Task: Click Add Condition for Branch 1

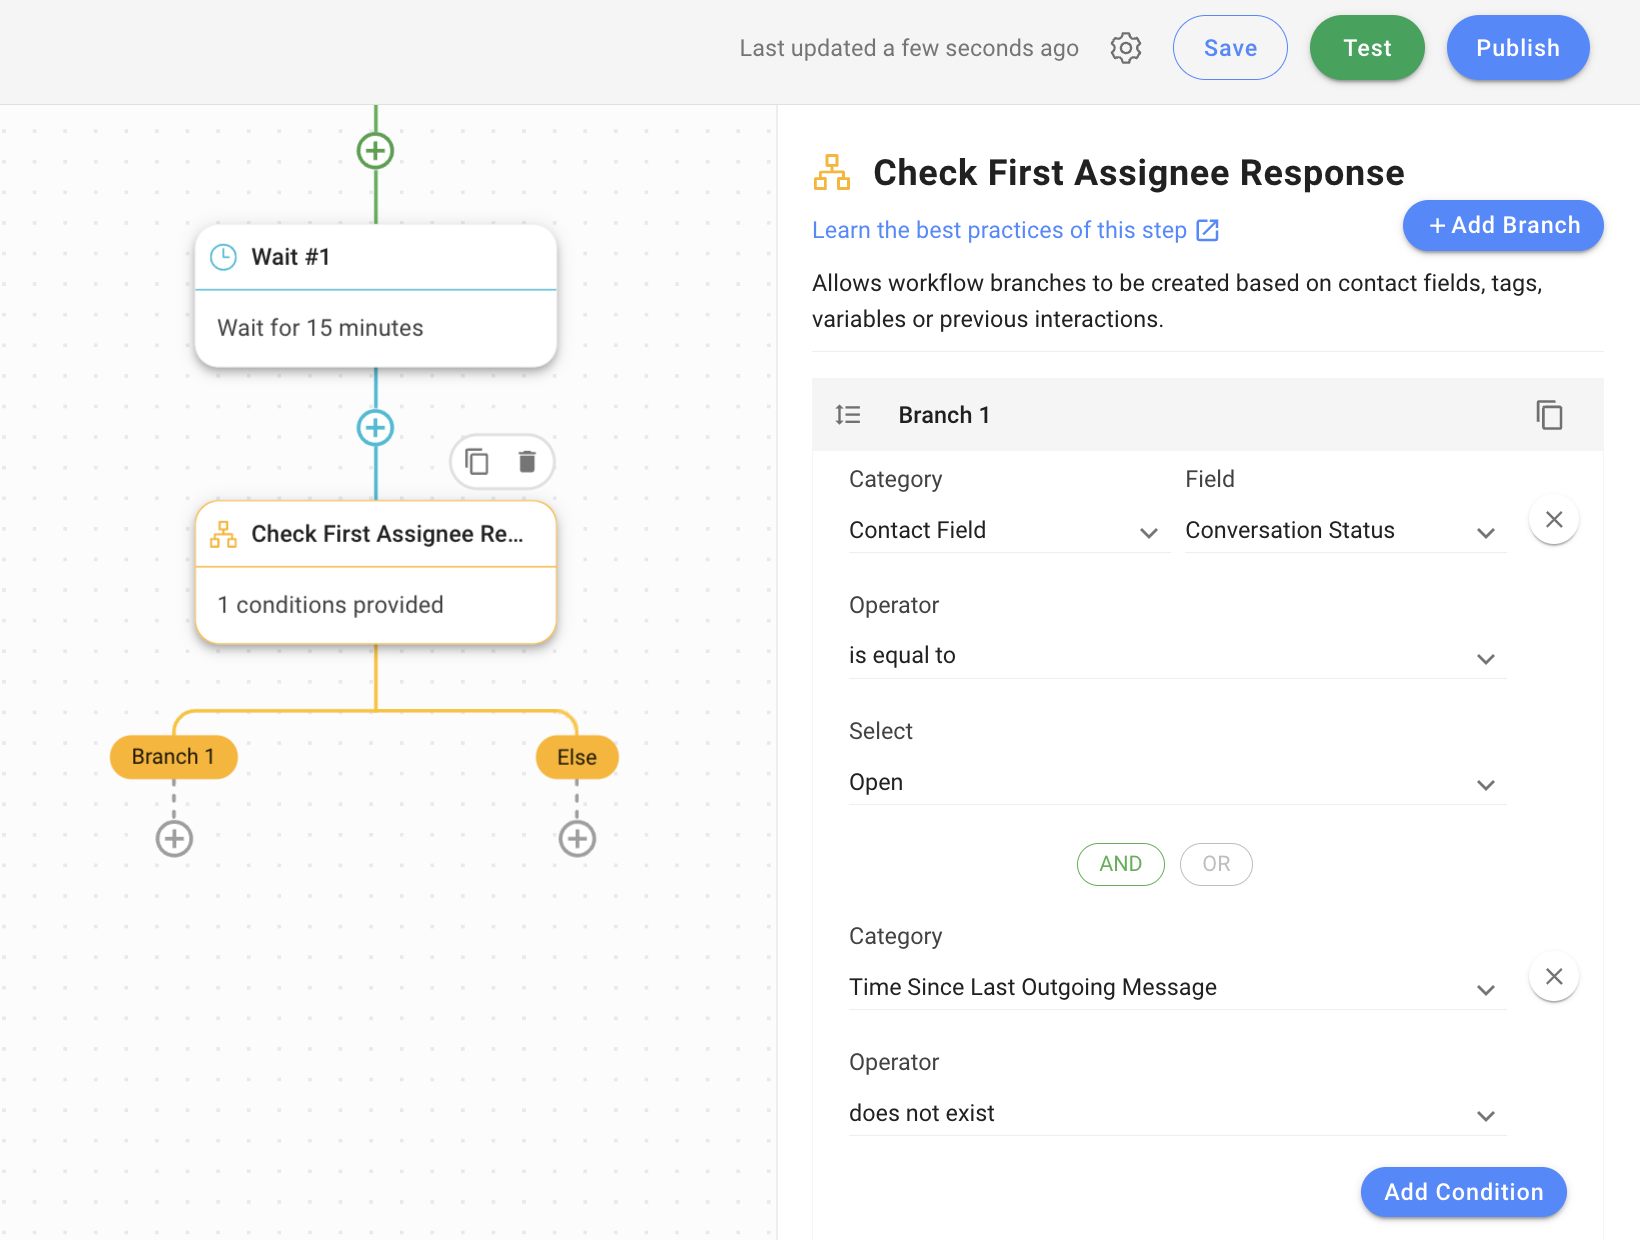Action: tap(1463, 1192)
